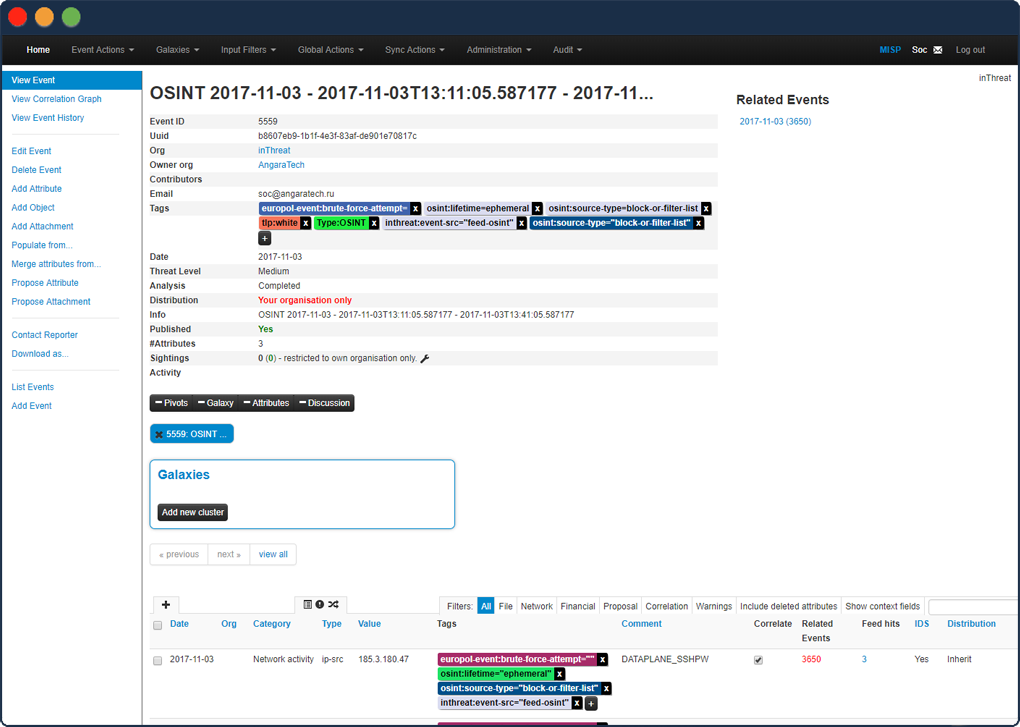Click the exclamation mark icon

(319, 605)
